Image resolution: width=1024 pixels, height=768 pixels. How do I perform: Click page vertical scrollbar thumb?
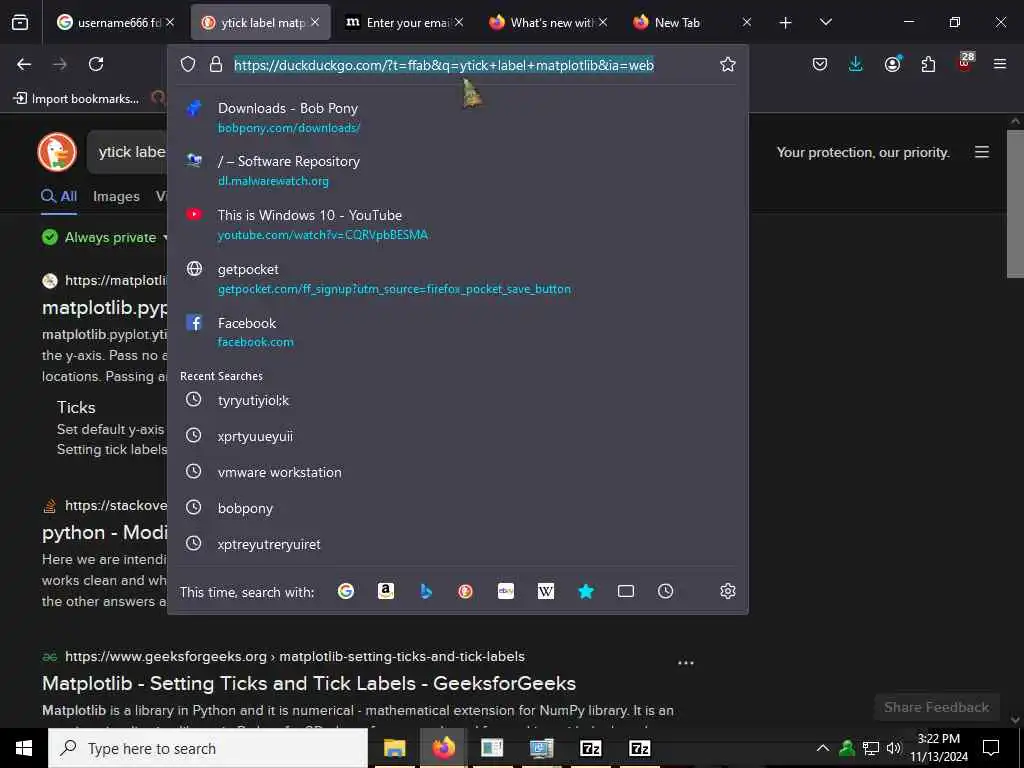coord(1015,204)
